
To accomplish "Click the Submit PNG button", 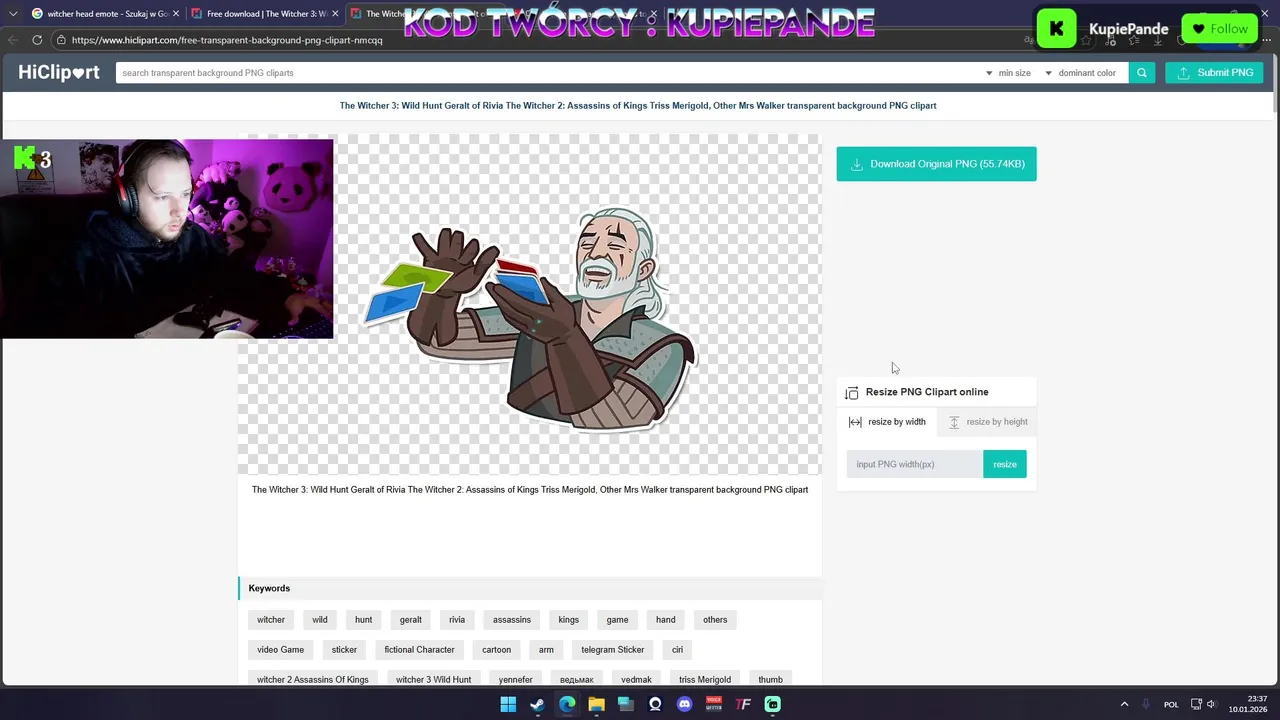I will (1214, 73).
